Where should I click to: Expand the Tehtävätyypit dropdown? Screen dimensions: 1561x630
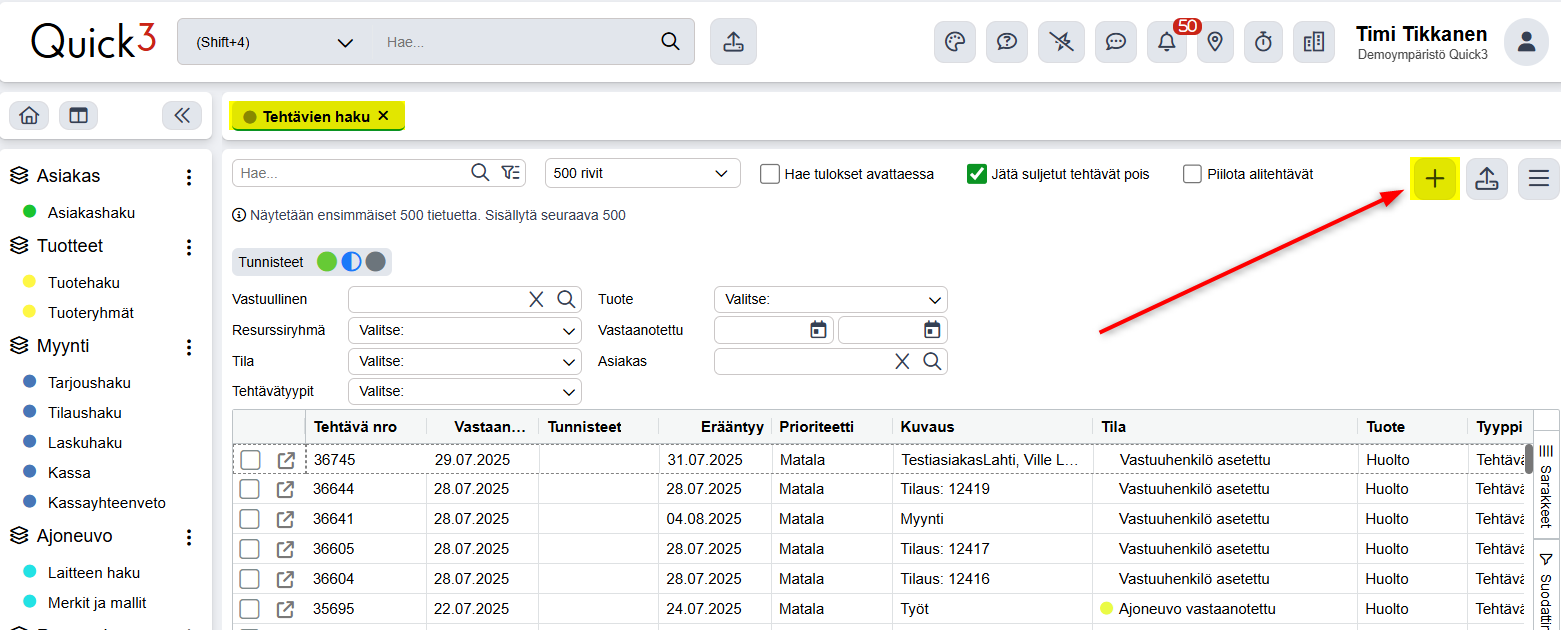pyautogui.click(x=465, y=391)
